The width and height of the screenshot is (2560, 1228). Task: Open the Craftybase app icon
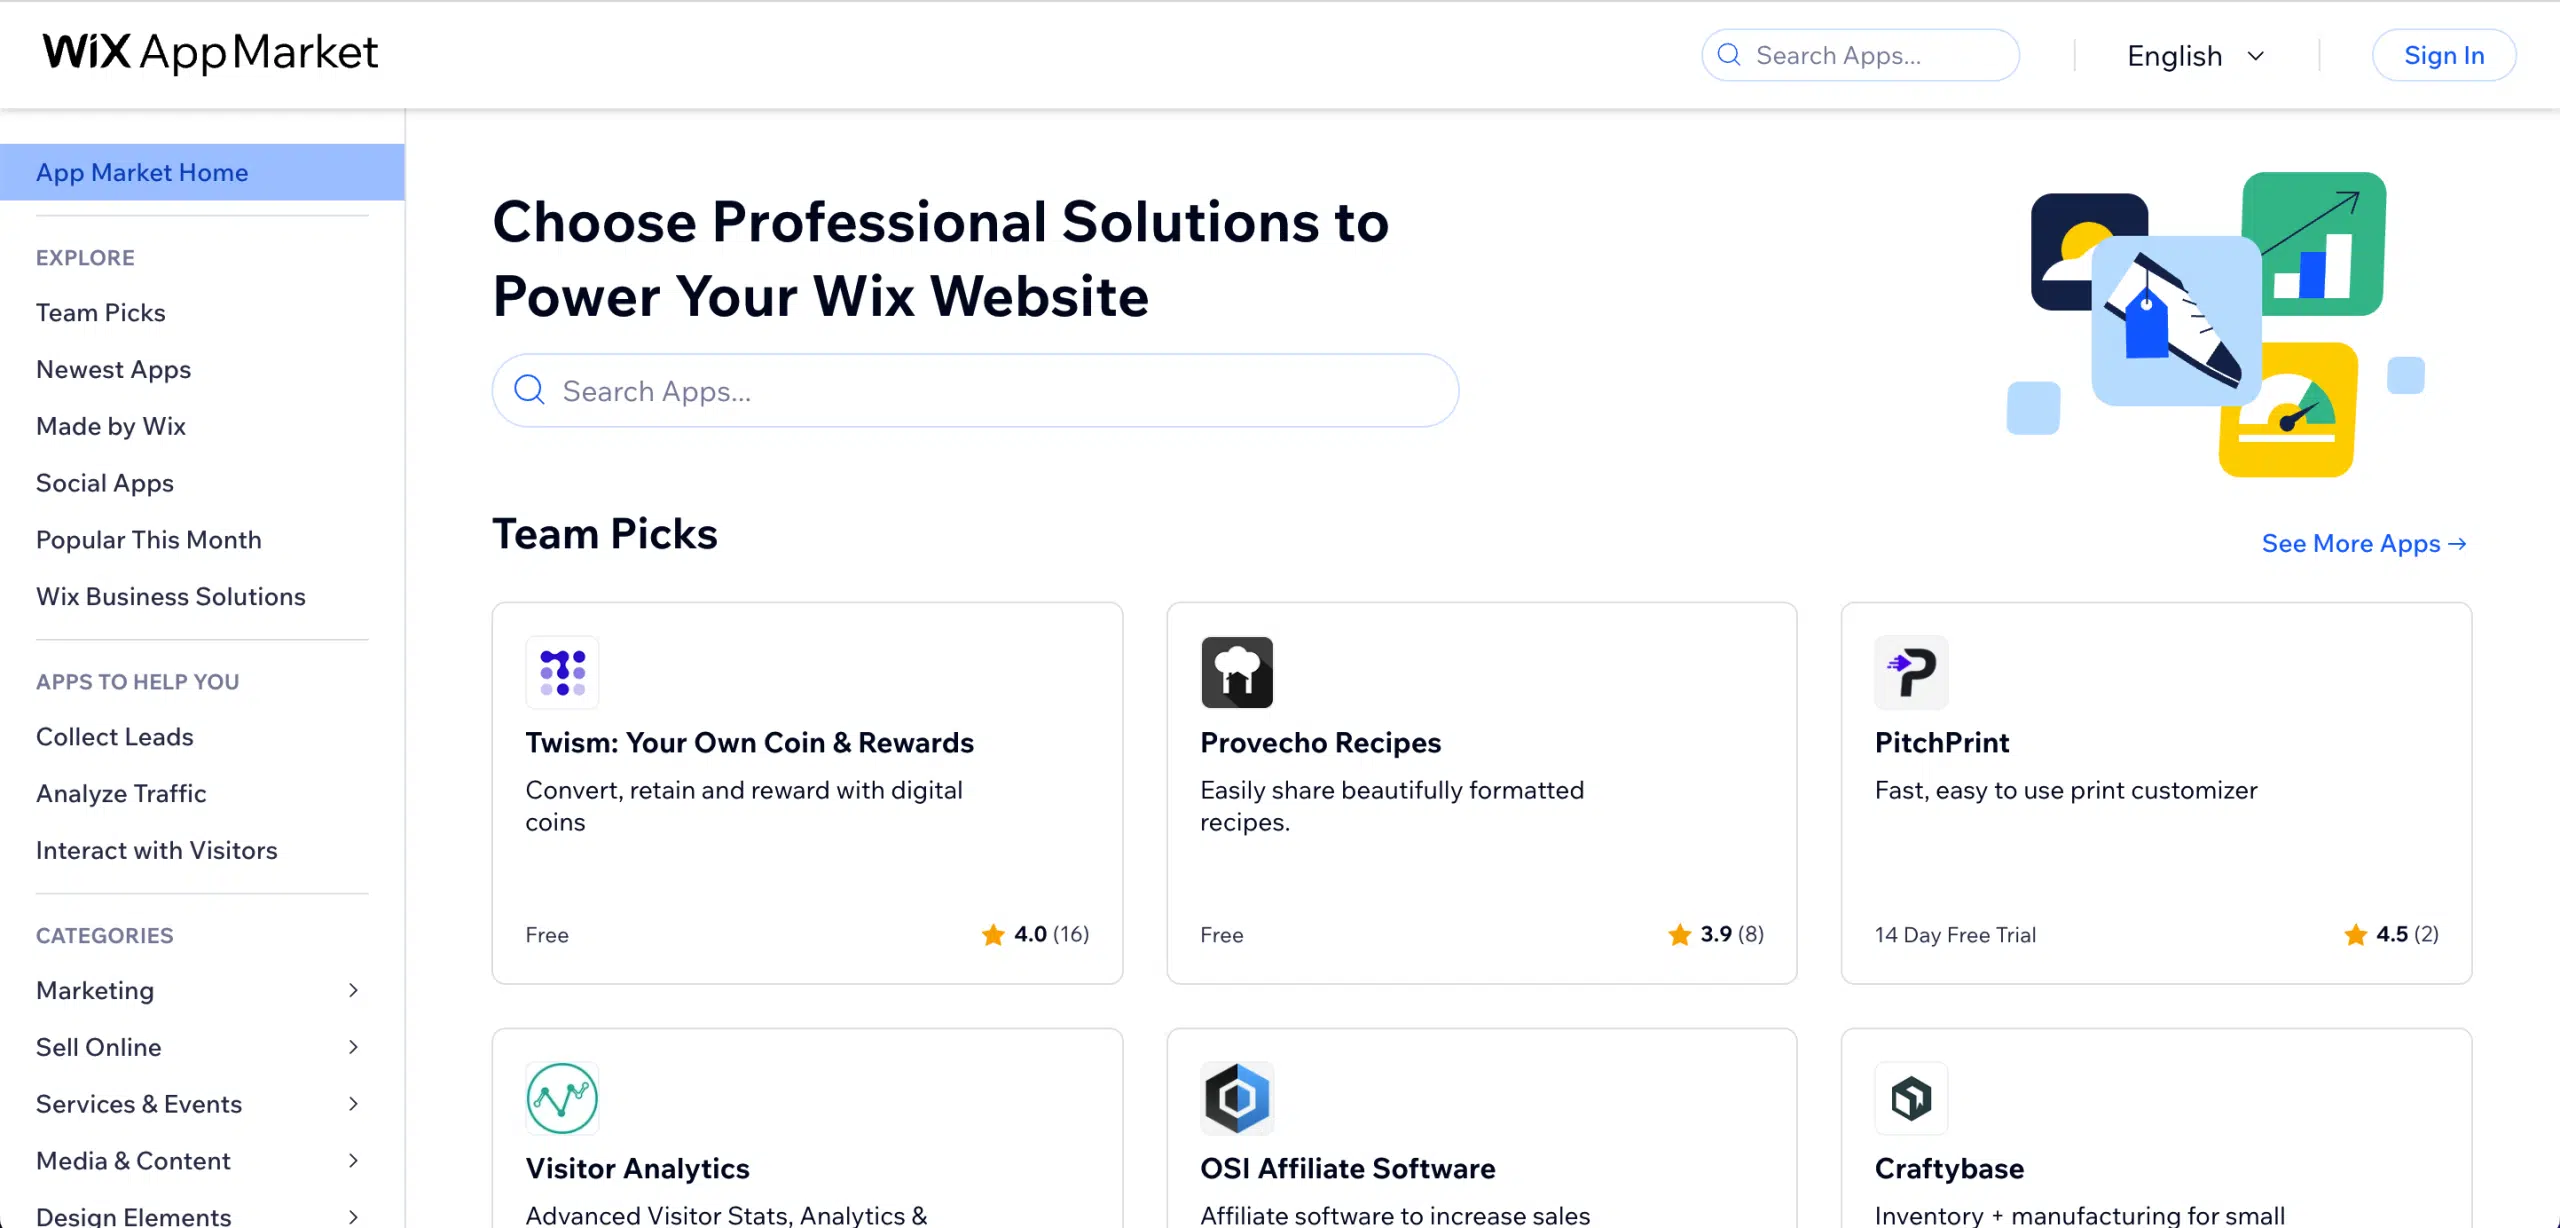(1911, 1098)
